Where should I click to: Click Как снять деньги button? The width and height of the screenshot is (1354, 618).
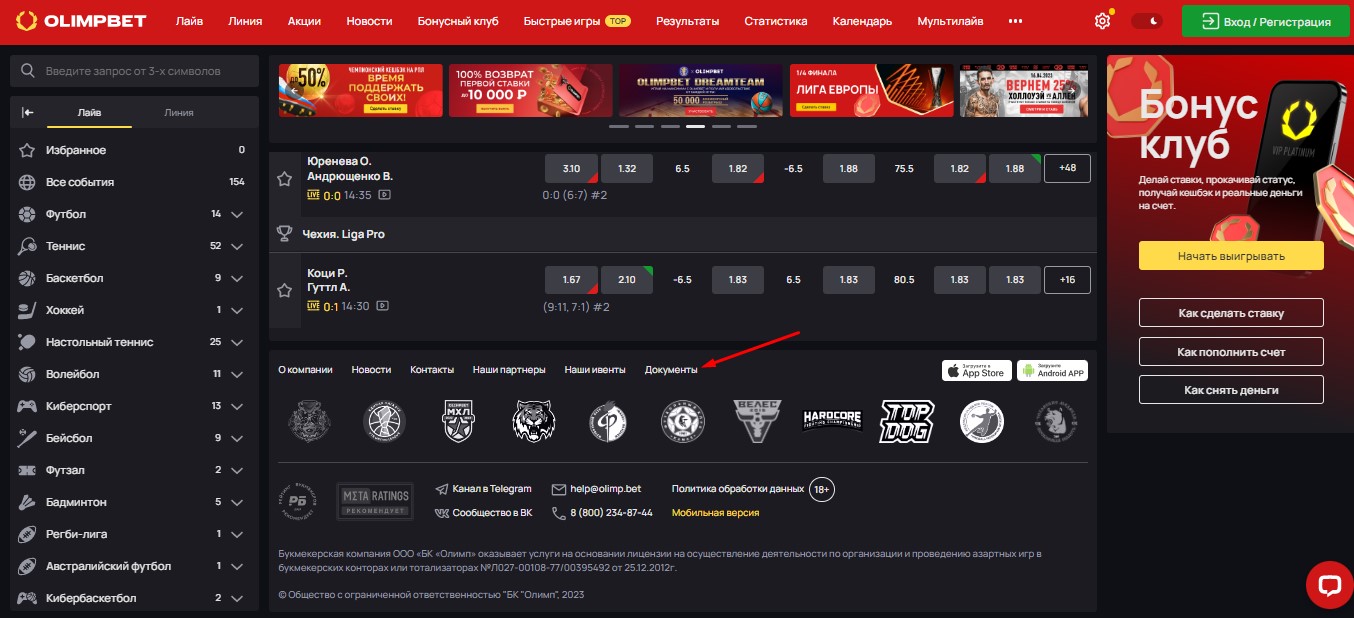coord(1231,390)
